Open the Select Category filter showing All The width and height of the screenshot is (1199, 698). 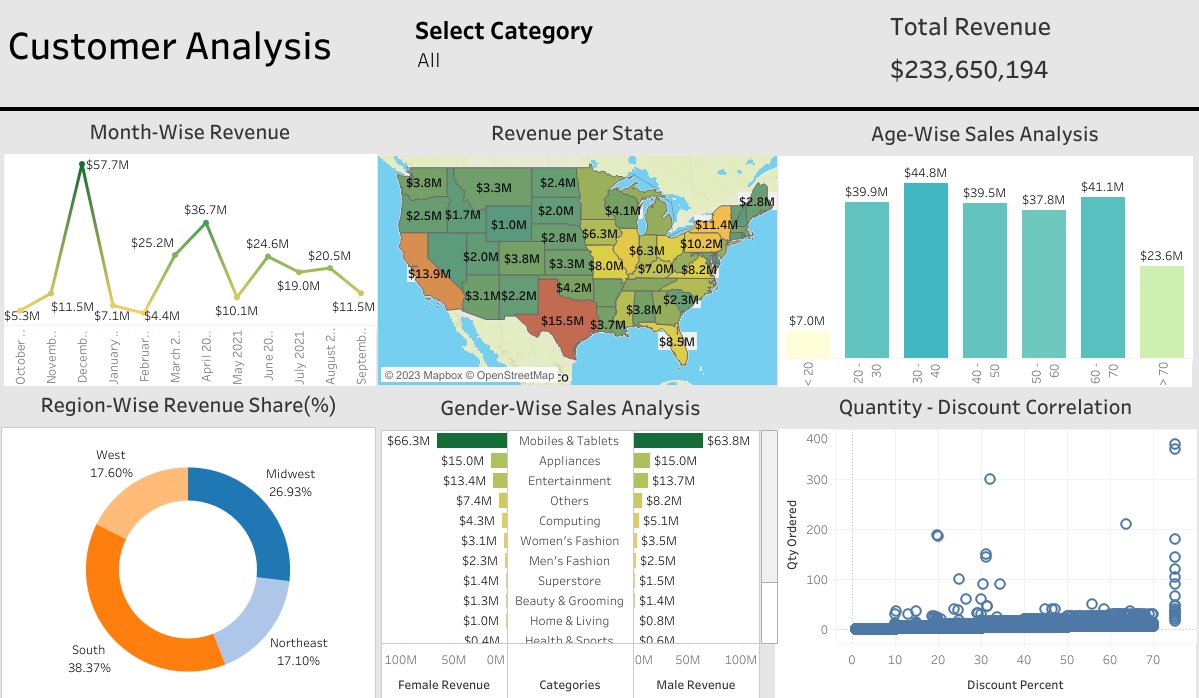(x=428, y=60)
